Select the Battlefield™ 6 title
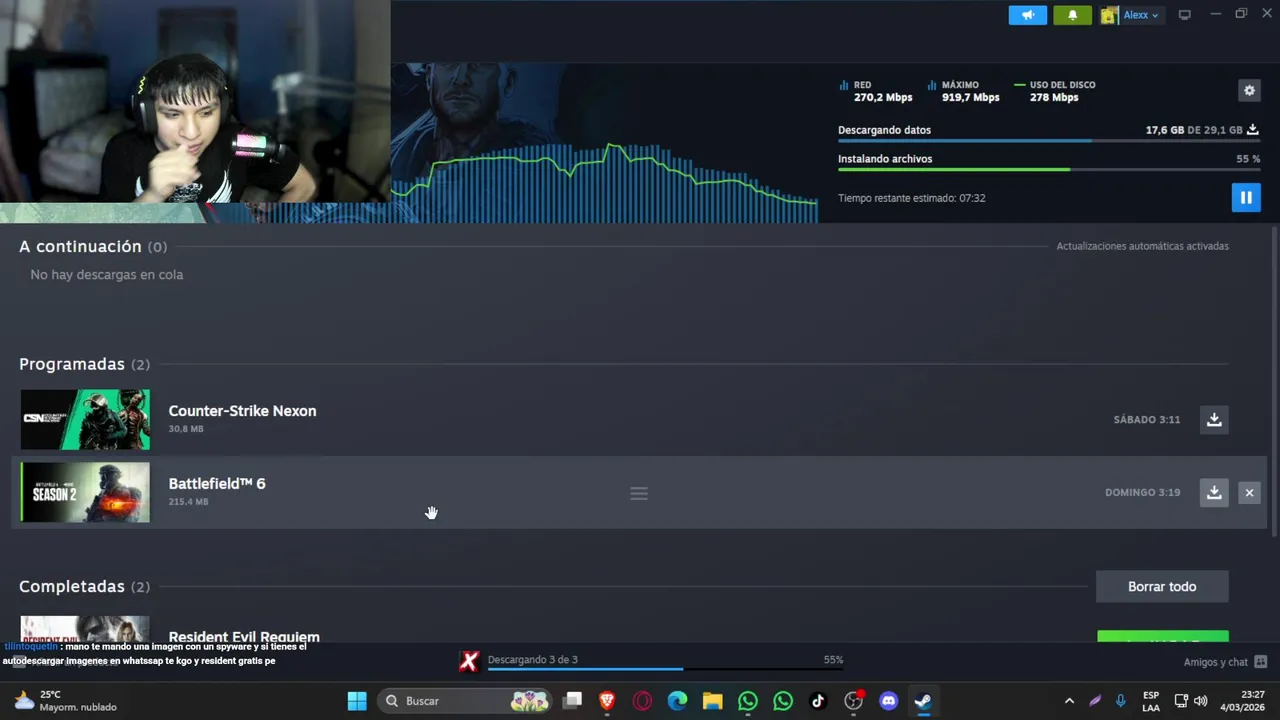Viewport: 1280px width, 720px height. point(217,484)
